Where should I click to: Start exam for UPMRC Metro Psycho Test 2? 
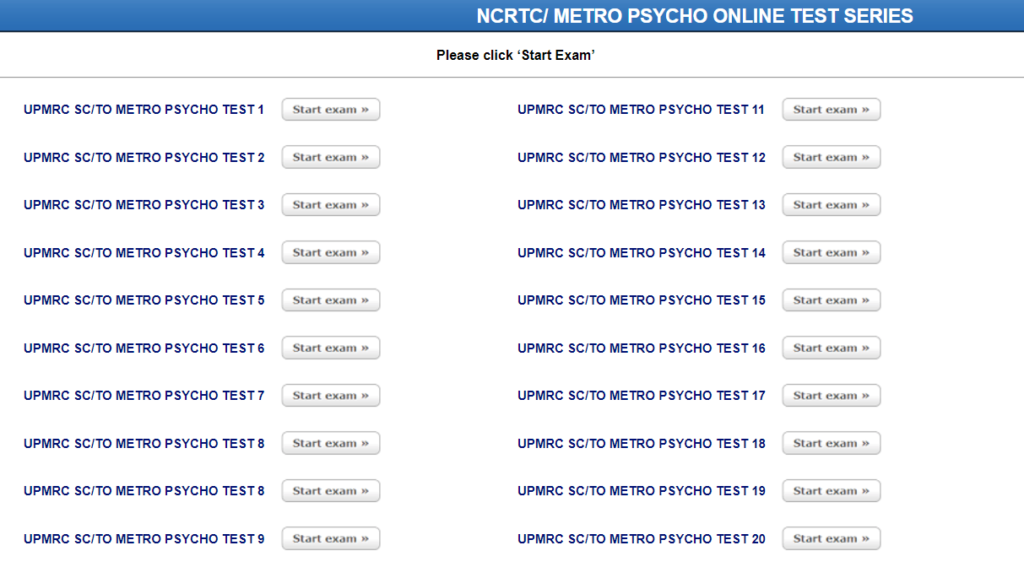pyautogui.click(x=330, y=157)
